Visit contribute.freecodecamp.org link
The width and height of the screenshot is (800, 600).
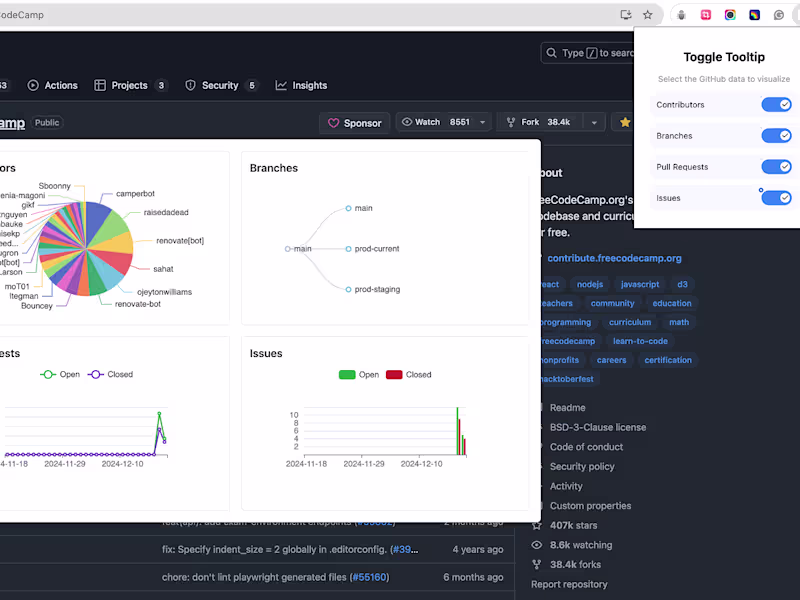(614, 258)
